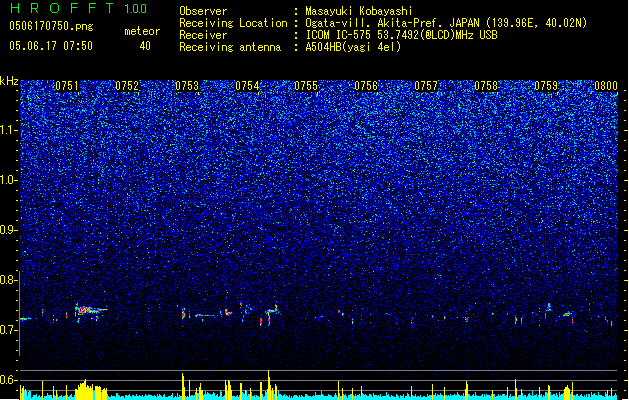The image size is (629, 400).
Task: Click the 0.6 kHz axis label
Action: point(9,380)
